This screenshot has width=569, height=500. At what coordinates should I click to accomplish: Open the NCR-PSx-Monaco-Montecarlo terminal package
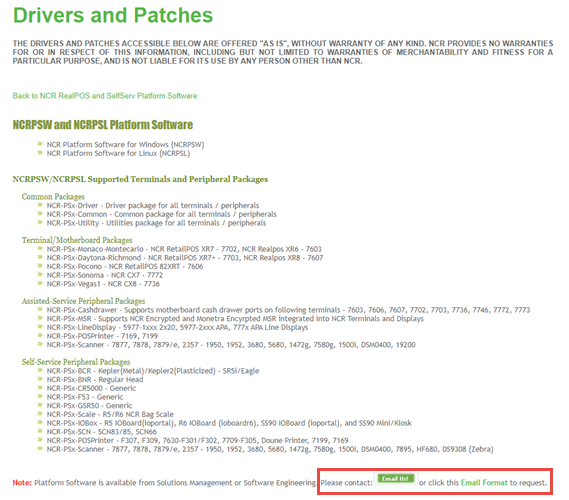pyautogui.click(x=184, y=249)
